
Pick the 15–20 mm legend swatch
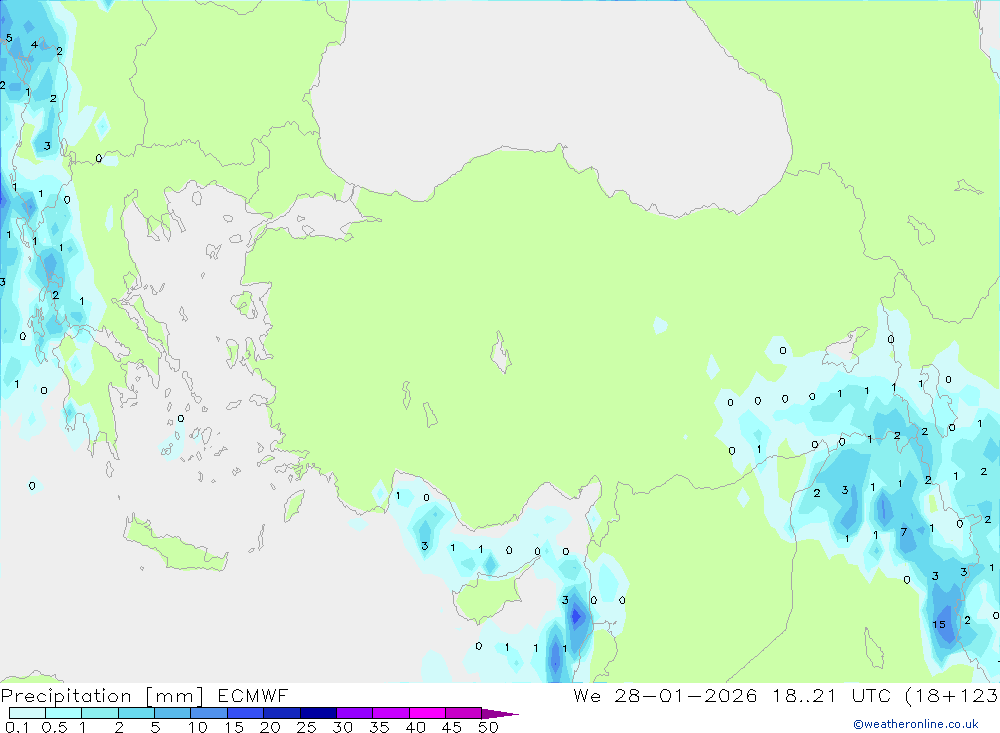pyautogui.click(x=245, y=713)
